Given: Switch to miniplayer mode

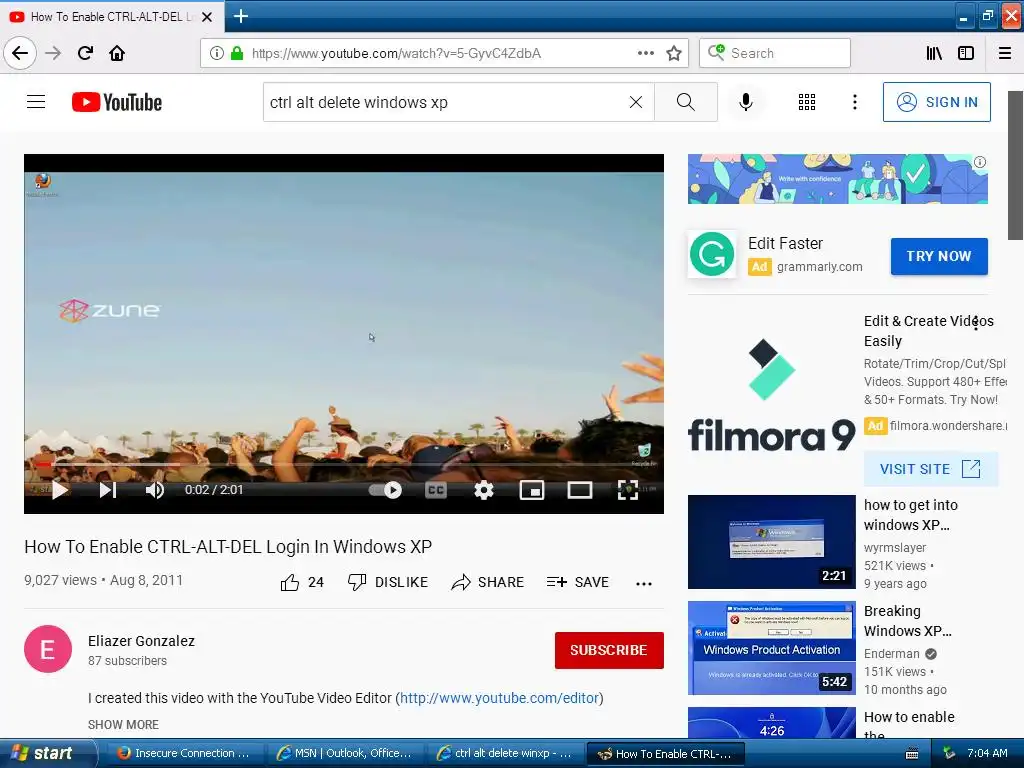Looking at the screenshot, I should click(532, 490).
